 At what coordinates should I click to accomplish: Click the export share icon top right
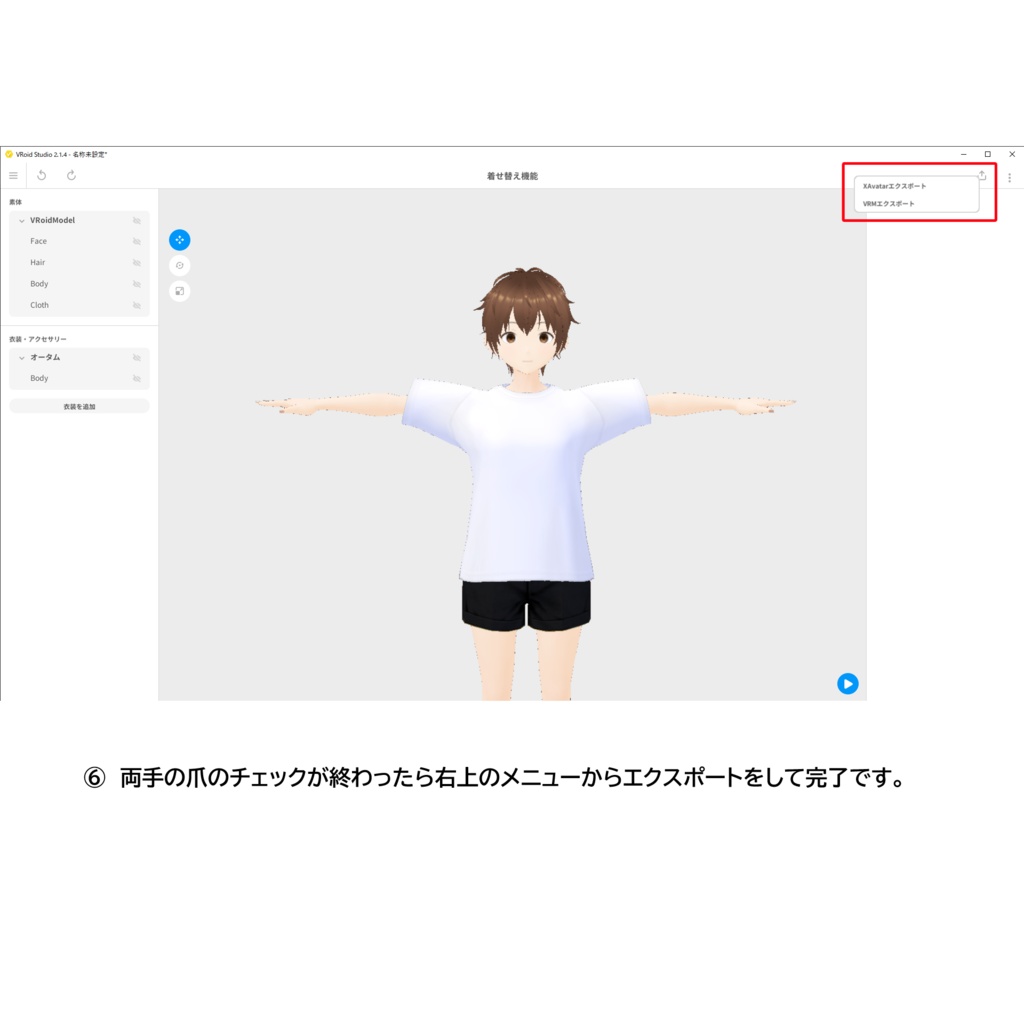point(982,175)
